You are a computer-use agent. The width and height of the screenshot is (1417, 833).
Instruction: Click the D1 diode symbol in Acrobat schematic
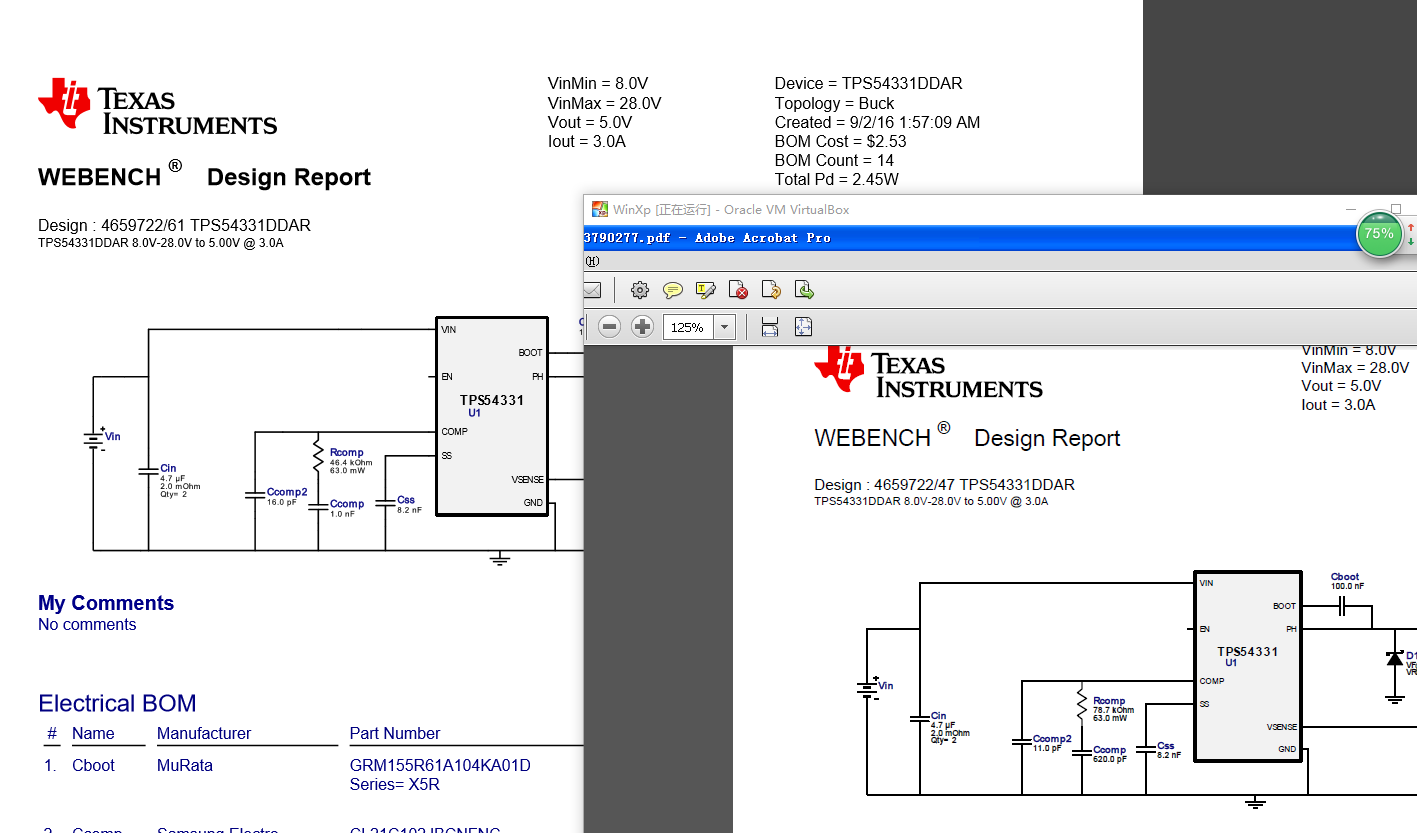[1394, 658]
